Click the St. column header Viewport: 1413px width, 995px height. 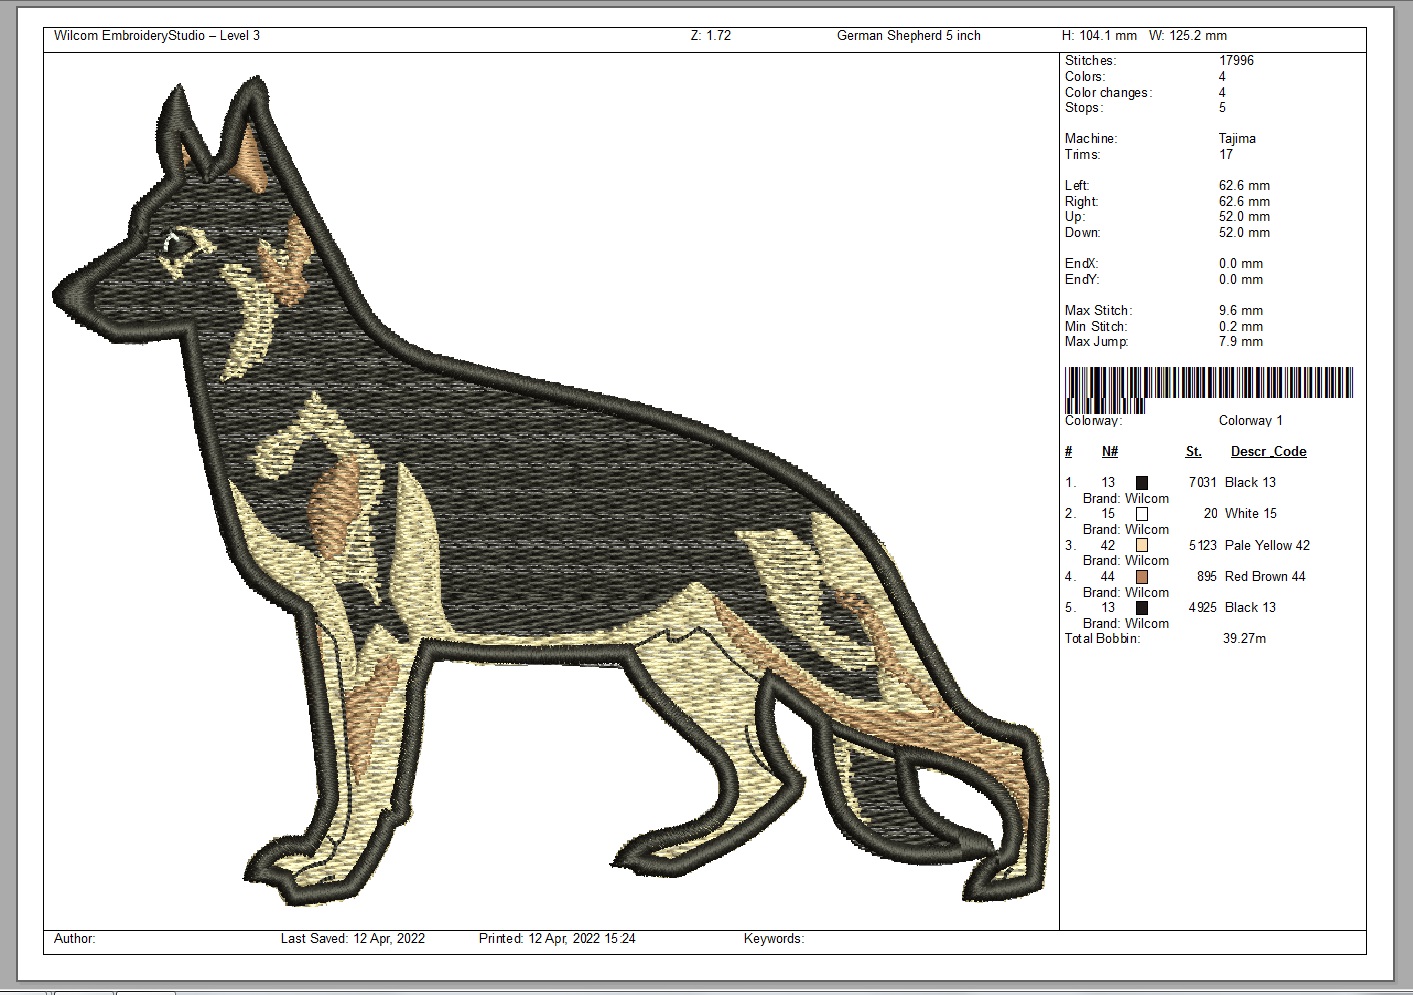[x=1193, y=452]
